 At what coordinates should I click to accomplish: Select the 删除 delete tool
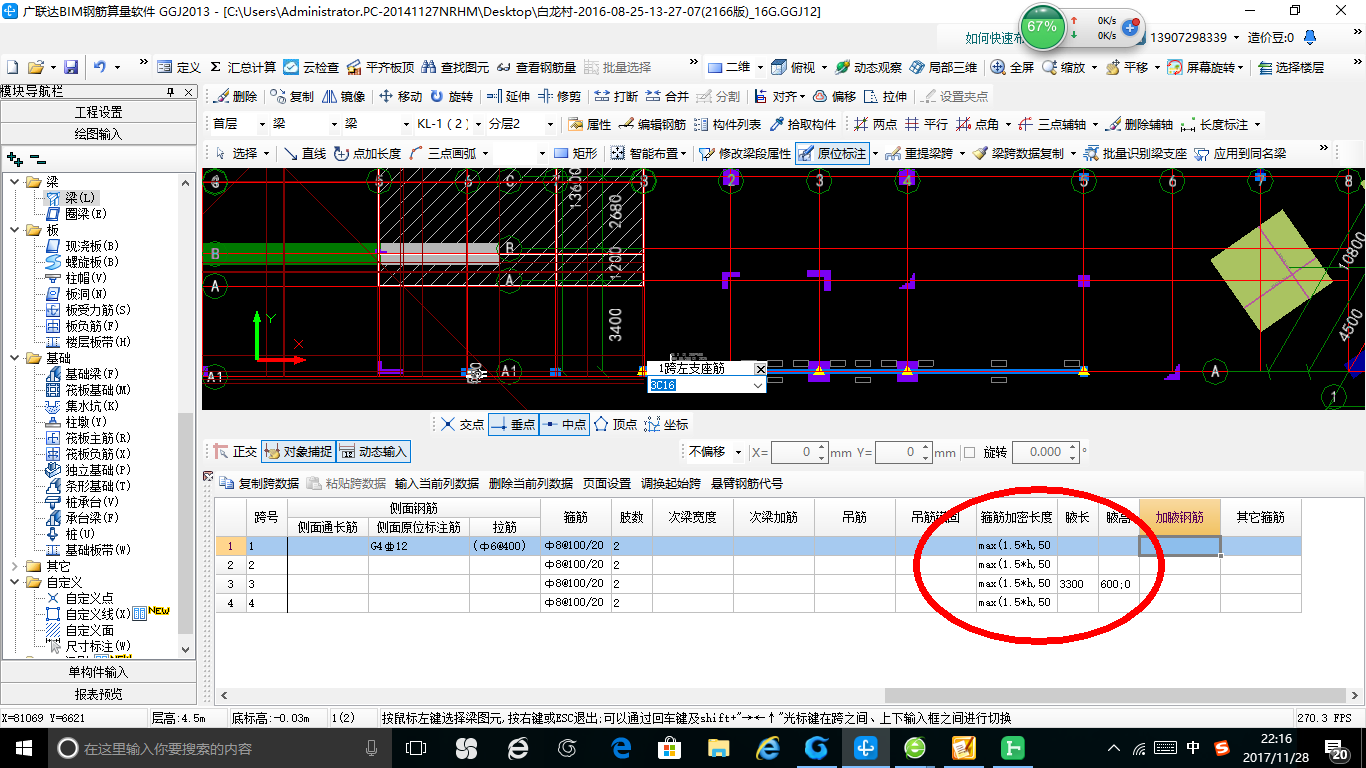click(x=236, y=96)
